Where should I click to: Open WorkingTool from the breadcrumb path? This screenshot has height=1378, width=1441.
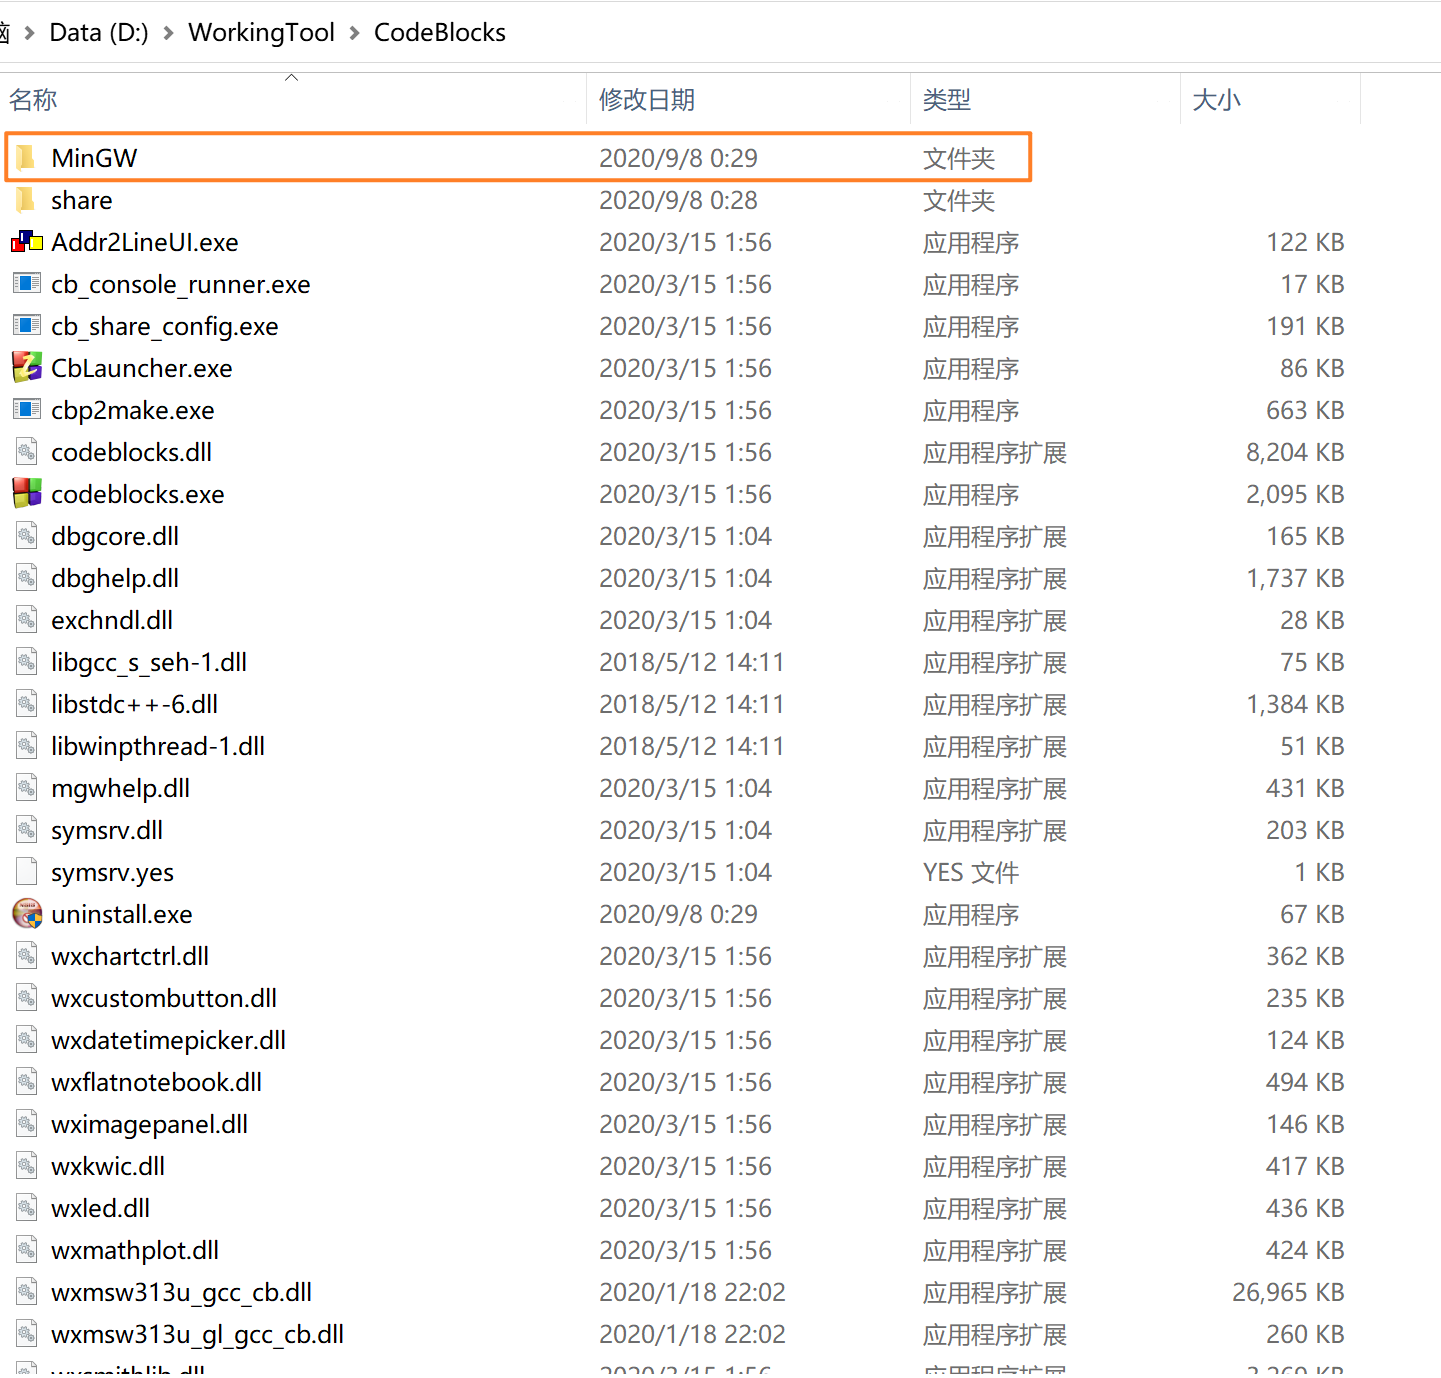pyautogui.click(x=261, y=32)
